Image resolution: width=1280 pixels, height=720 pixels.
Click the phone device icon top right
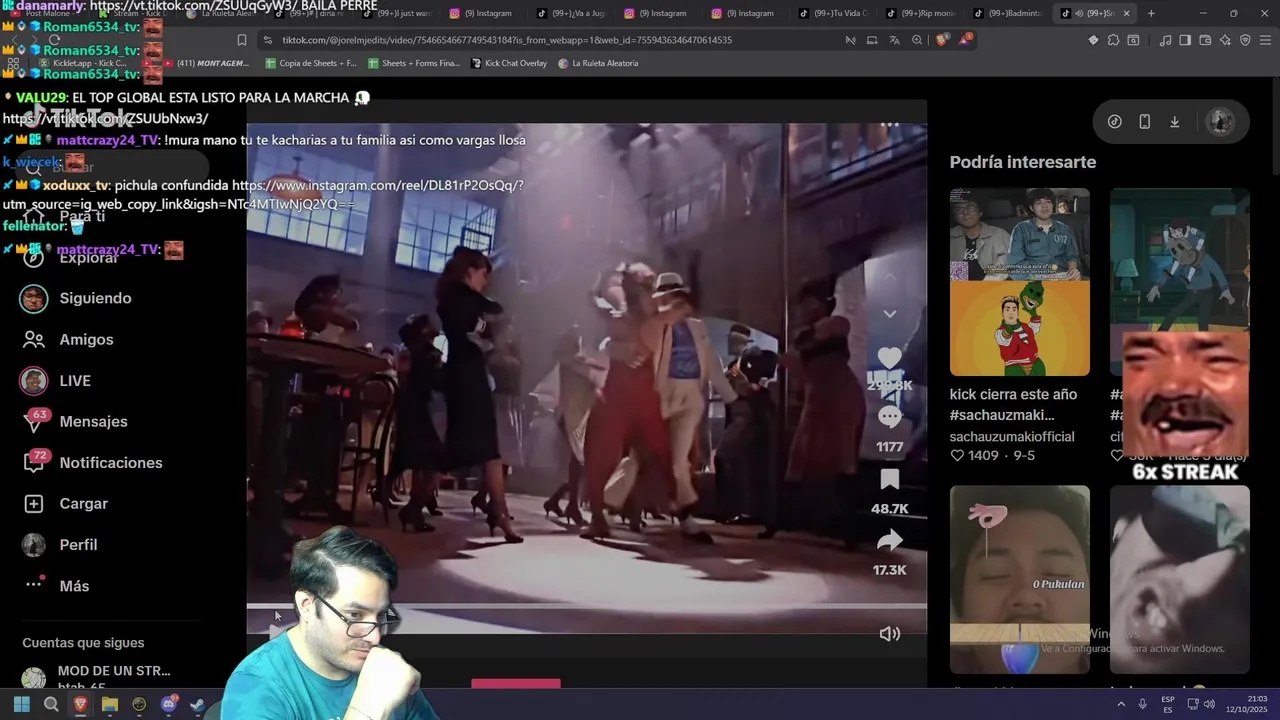1145,122
